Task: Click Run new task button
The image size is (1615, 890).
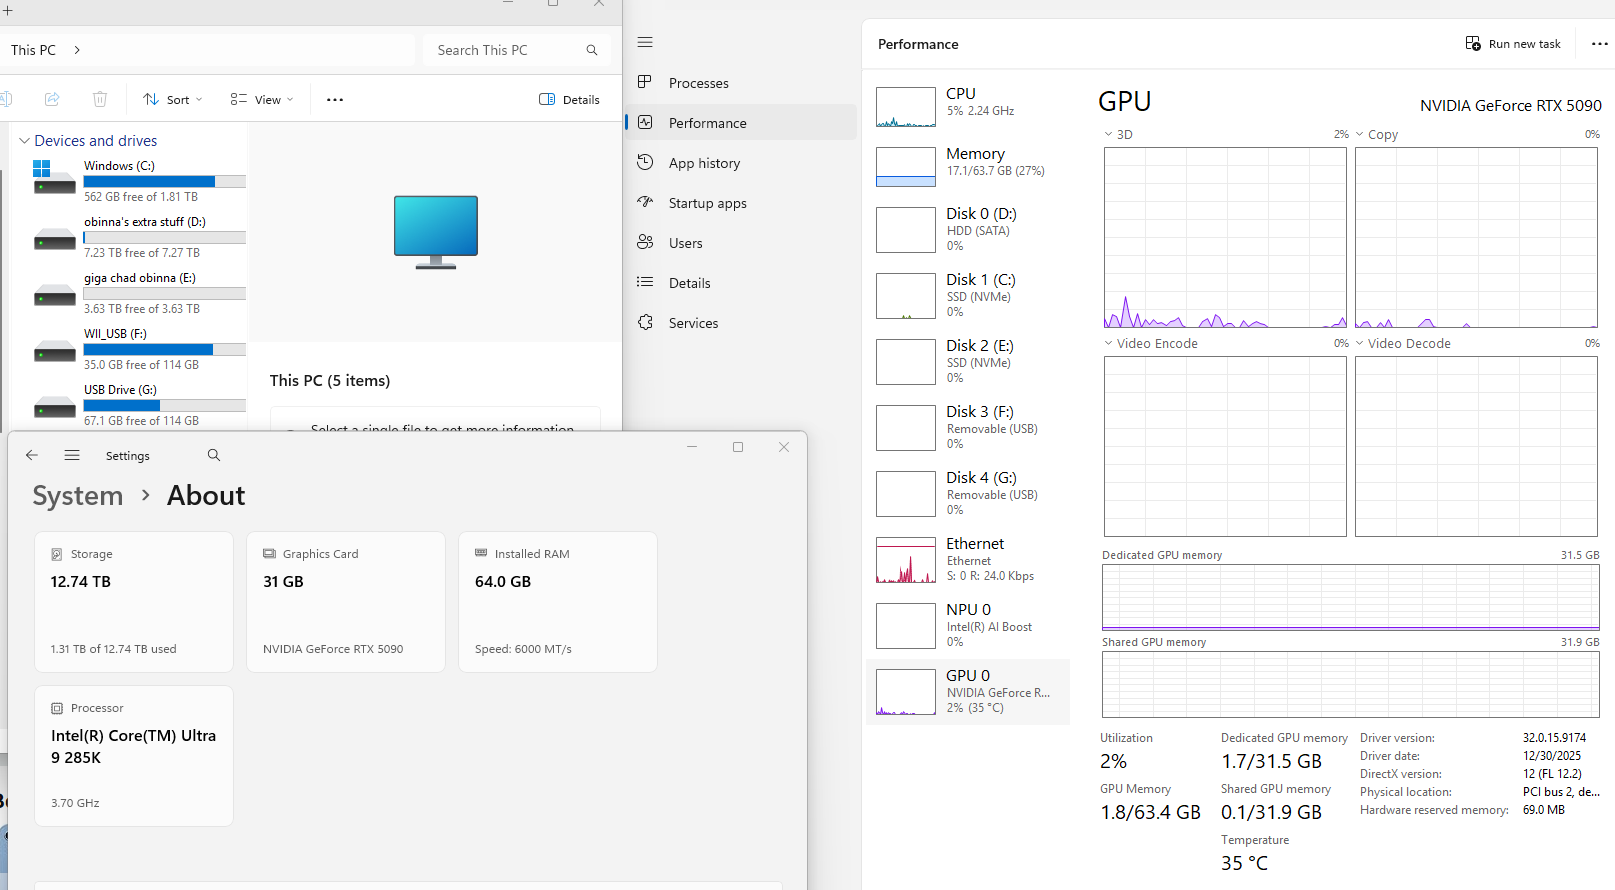Action: (1513, 44)
